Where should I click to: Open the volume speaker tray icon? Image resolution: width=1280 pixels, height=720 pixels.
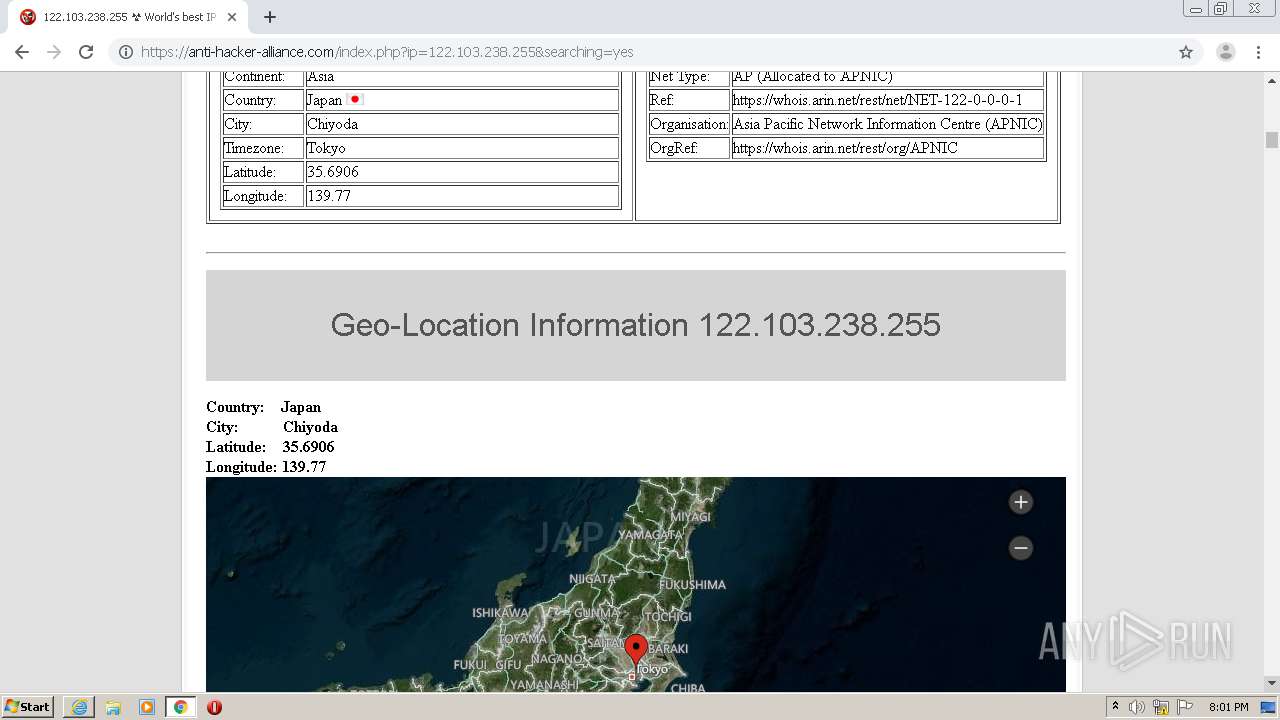1136,707
